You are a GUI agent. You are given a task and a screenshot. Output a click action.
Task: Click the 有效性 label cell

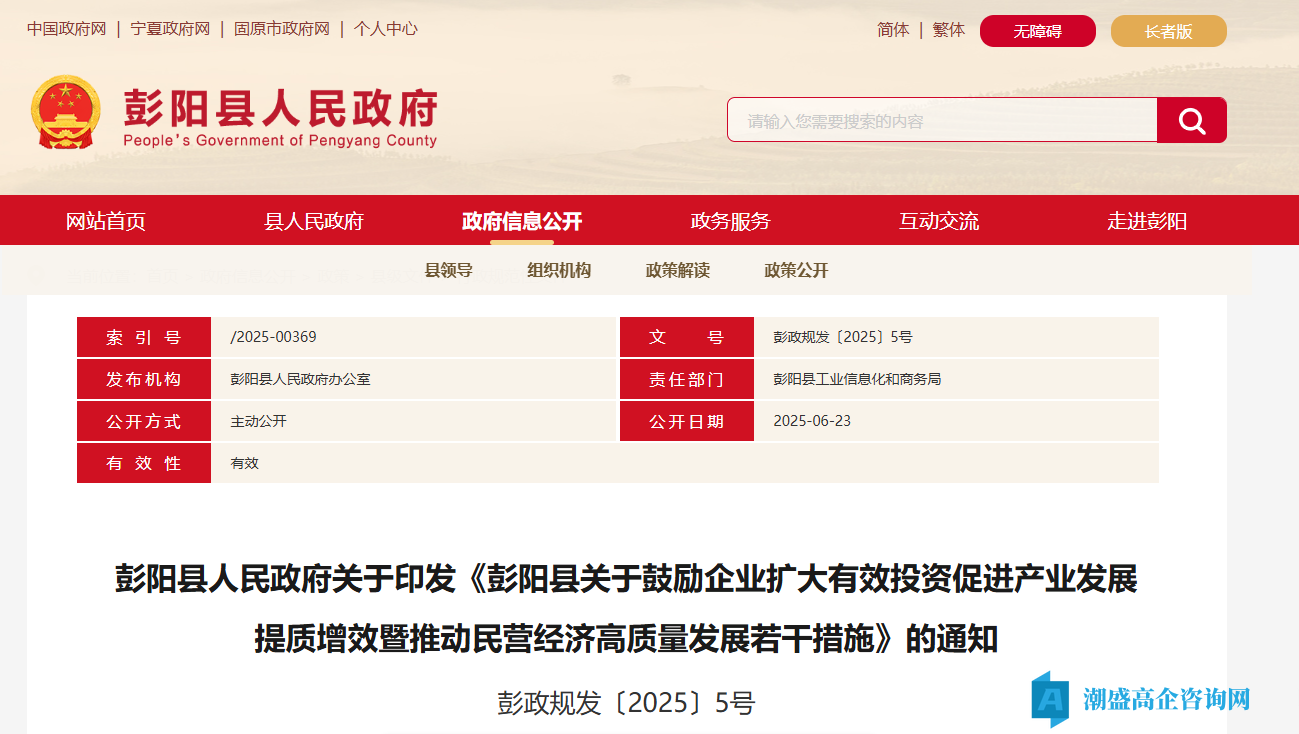[x=144, y=463]
